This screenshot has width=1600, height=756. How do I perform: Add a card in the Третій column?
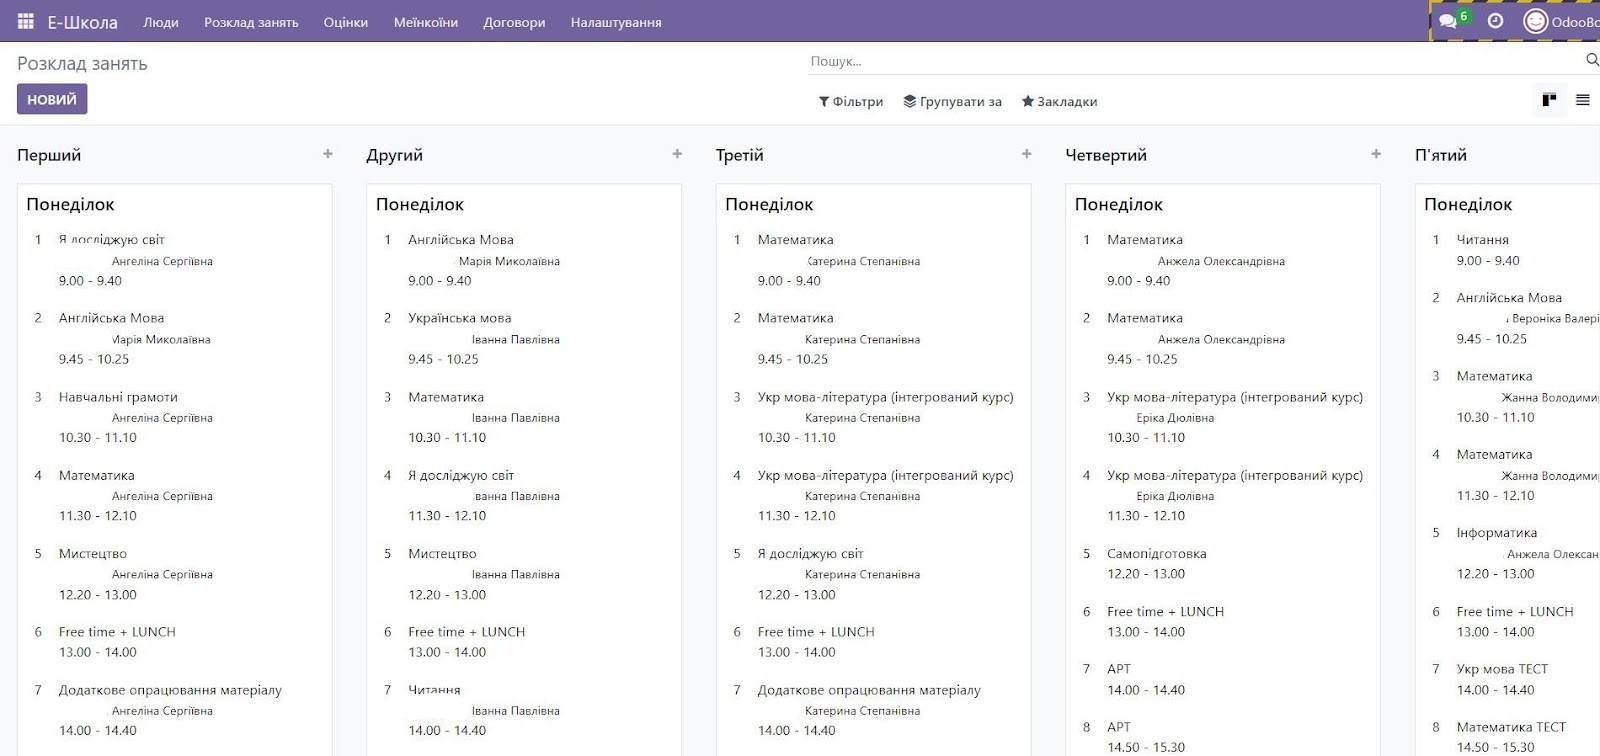coord(1026,154)
